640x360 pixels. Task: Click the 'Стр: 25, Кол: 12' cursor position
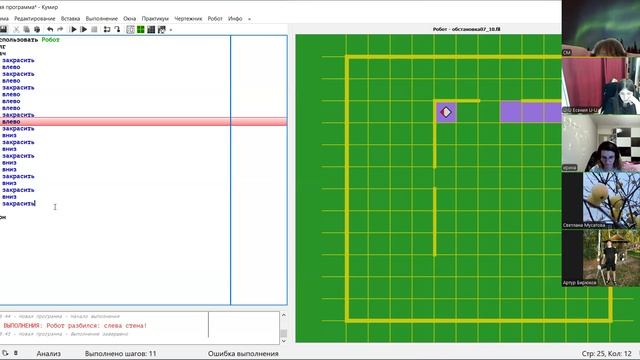pos(607,353)
